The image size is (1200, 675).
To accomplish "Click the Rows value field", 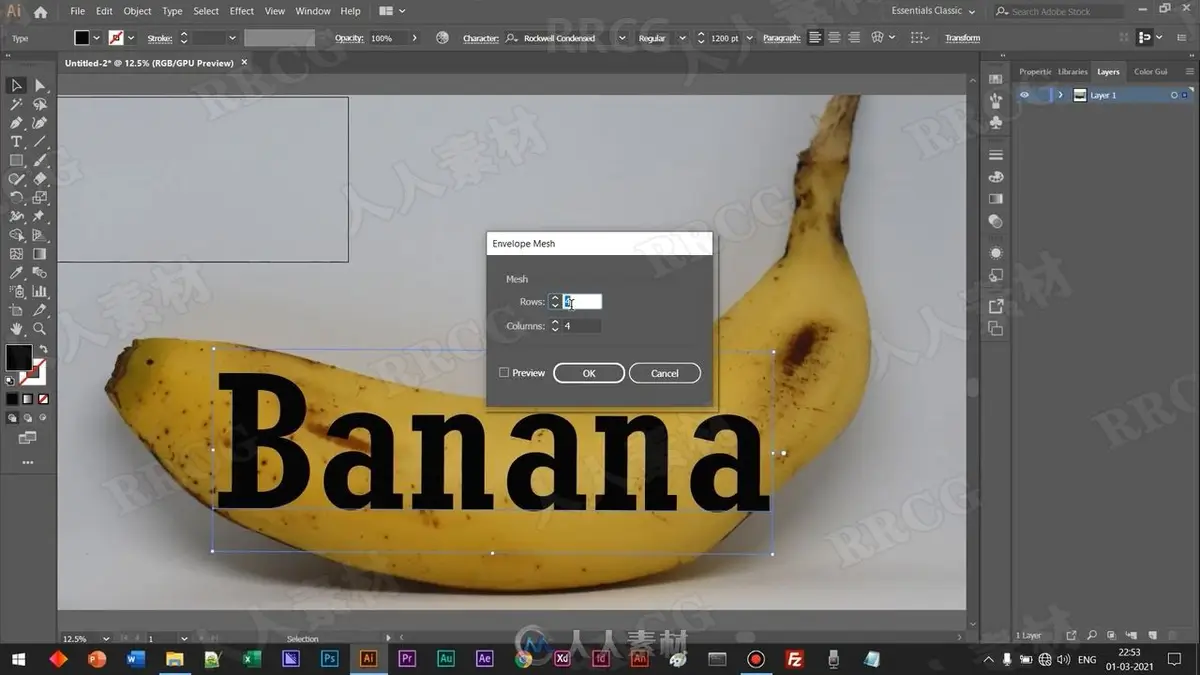I will (582, 301).
